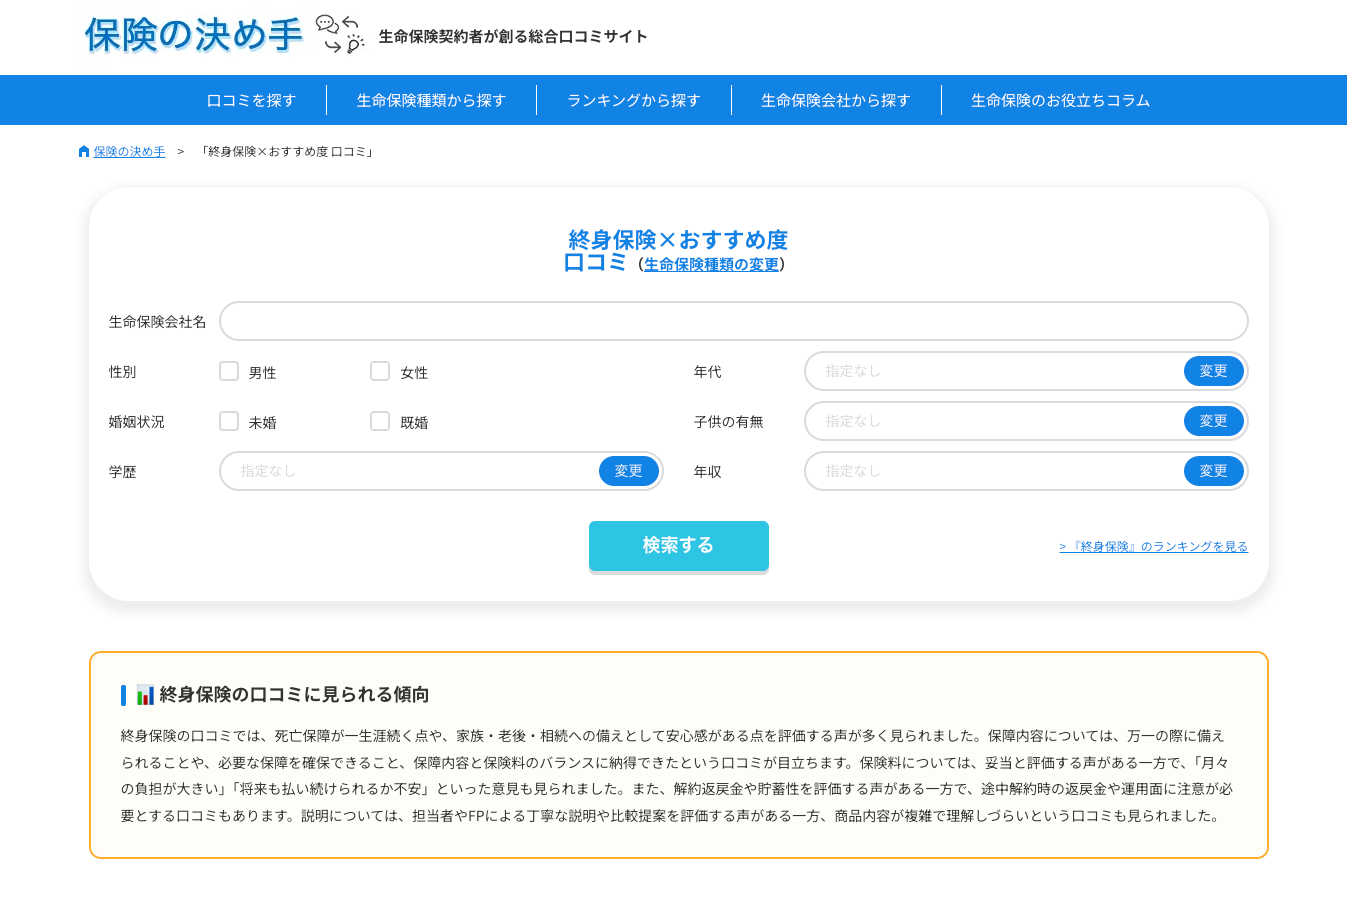Check the 未婚 checkbox
This screenshot has height=906, width=1347.
[x=229, y=421]
